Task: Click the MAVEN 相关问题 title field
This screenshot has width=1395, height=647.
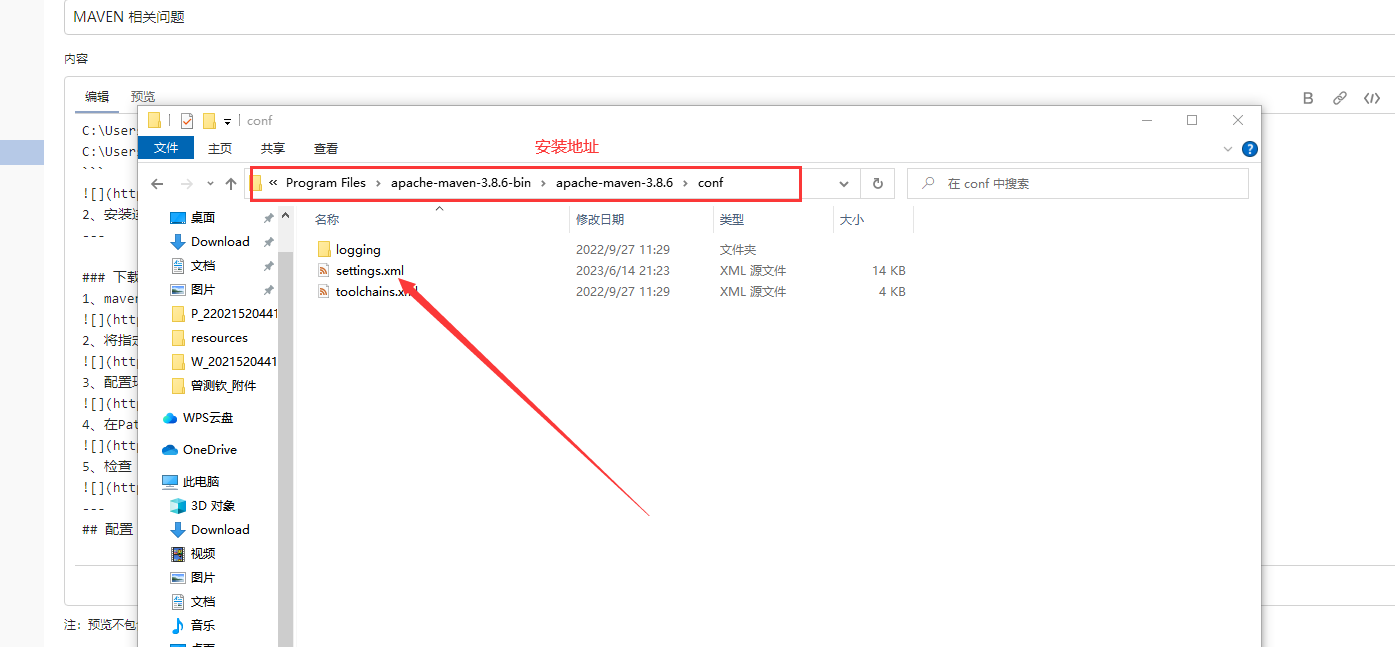Action: tap(729, 17)
